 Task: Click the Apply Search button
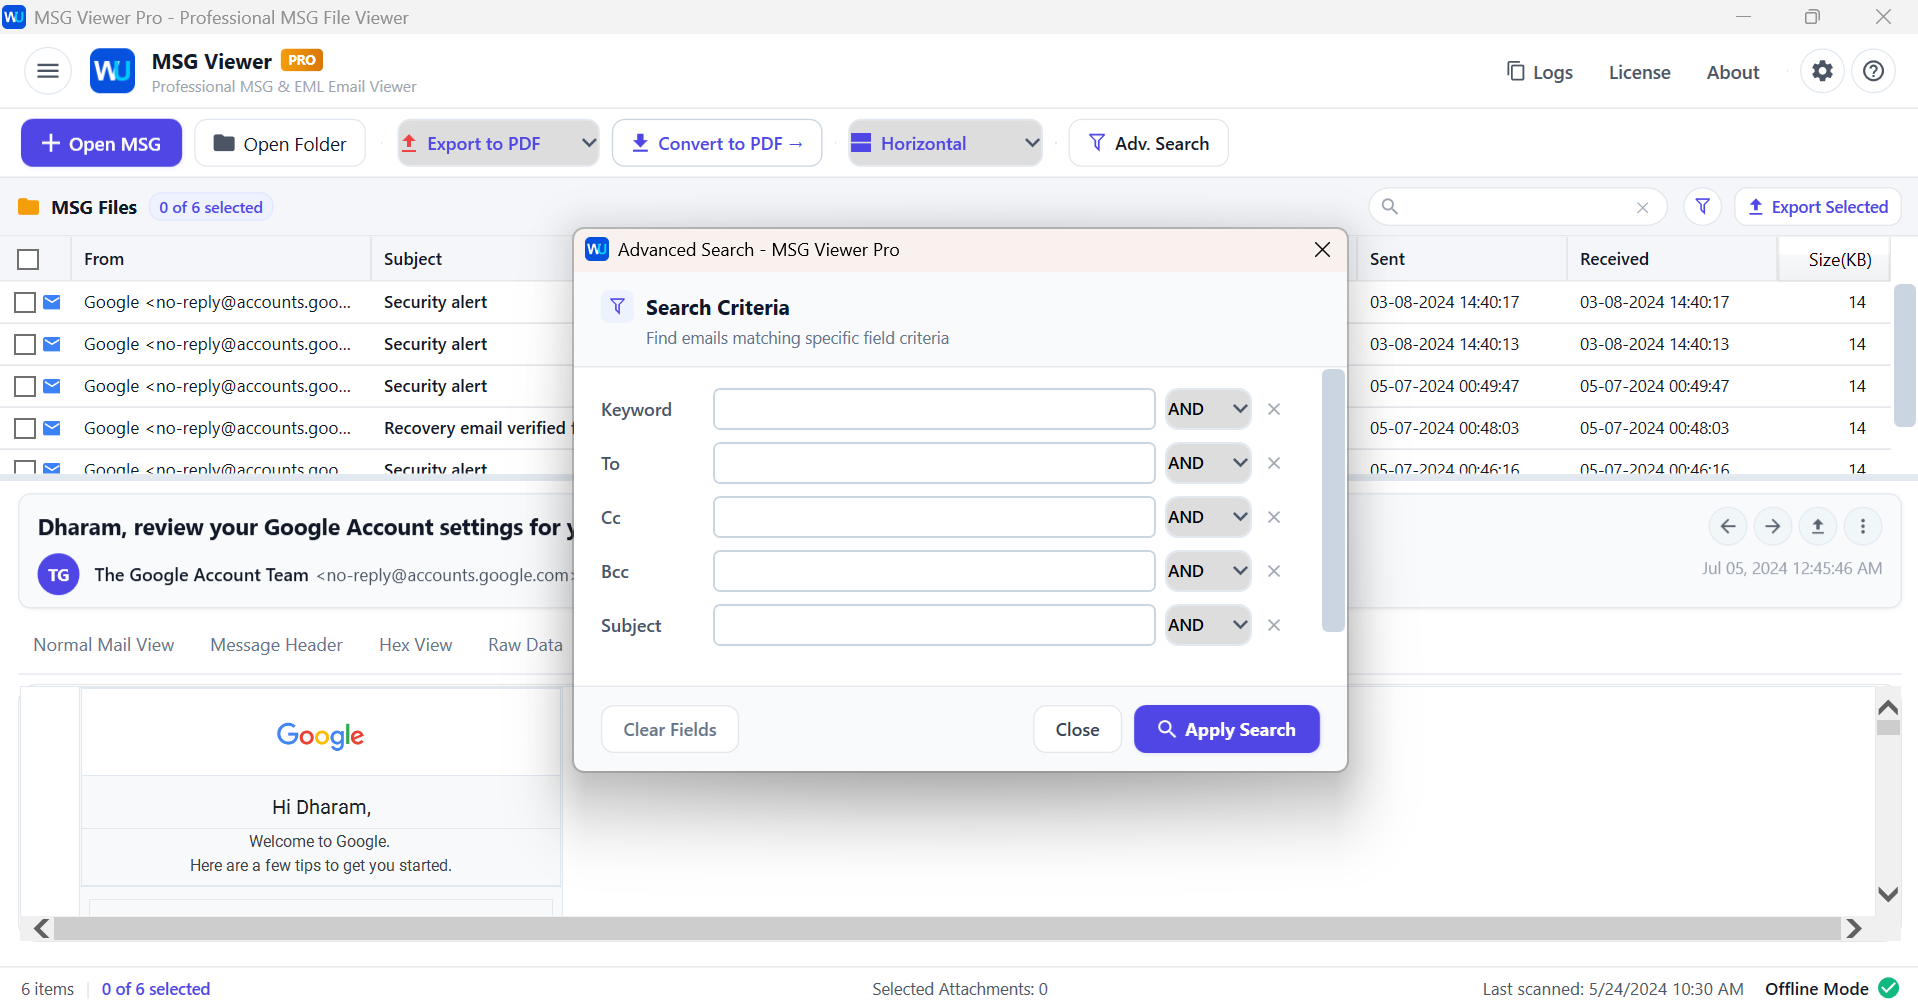click(1227, 729)
